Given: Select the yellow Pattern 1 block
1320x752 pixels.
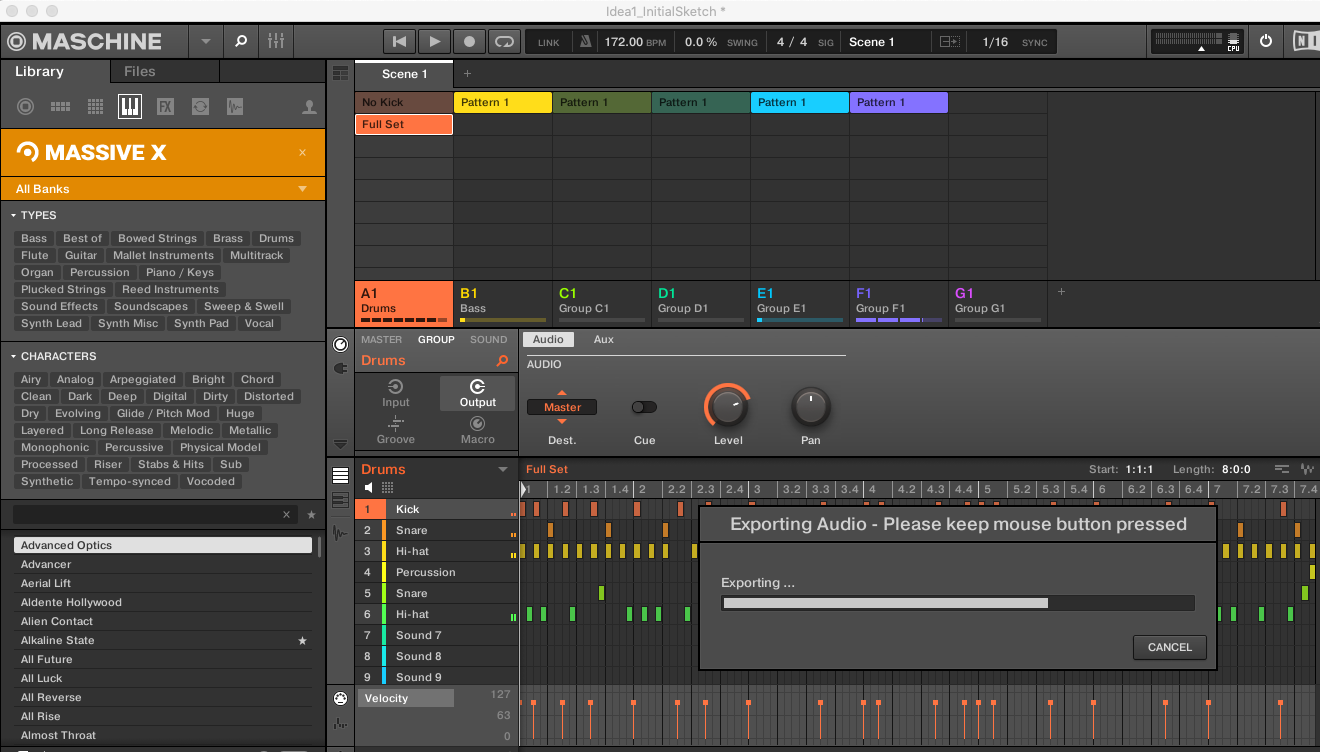Looking at the screenshot, I should [x=503, y=102].
